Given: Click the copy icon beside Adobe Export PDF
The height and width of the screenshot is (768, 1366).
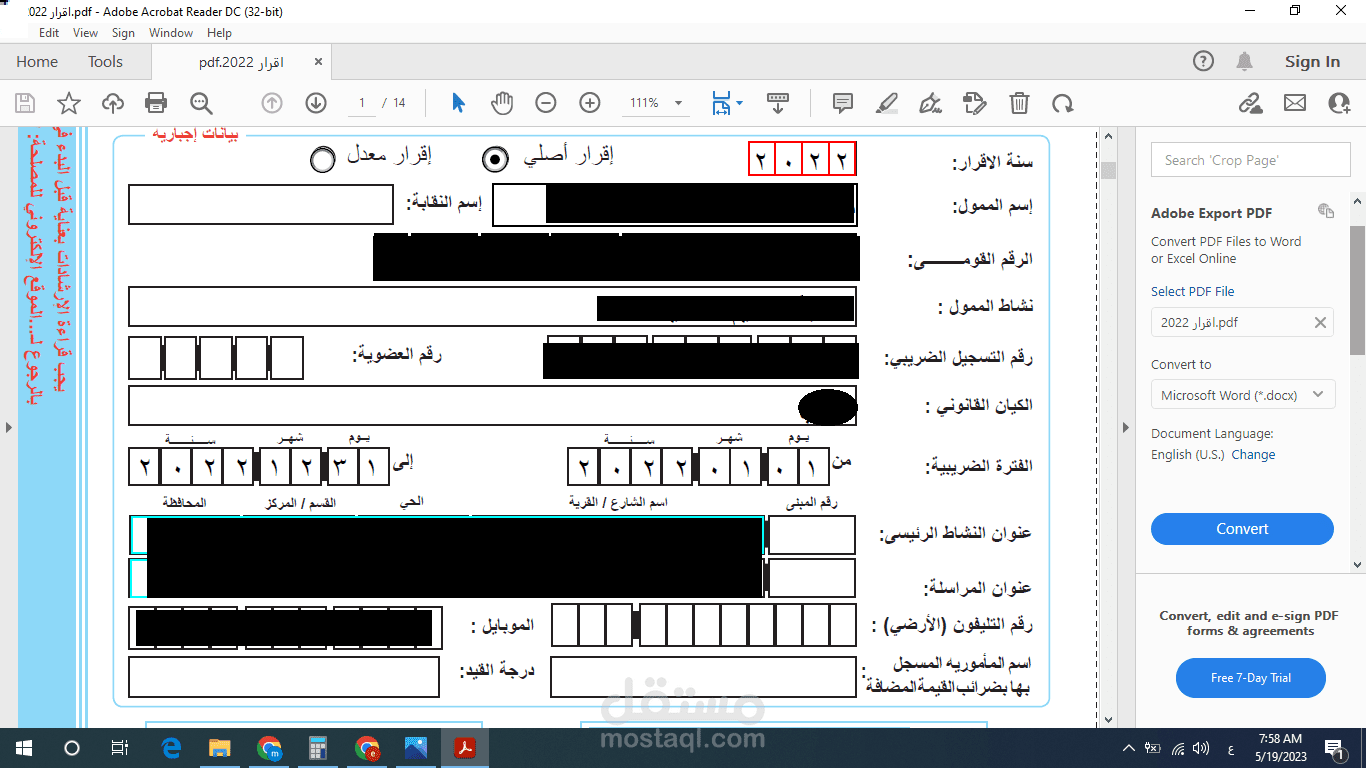Looking at the screenshot, I should pyautogui.click(x=1326, y=211).
